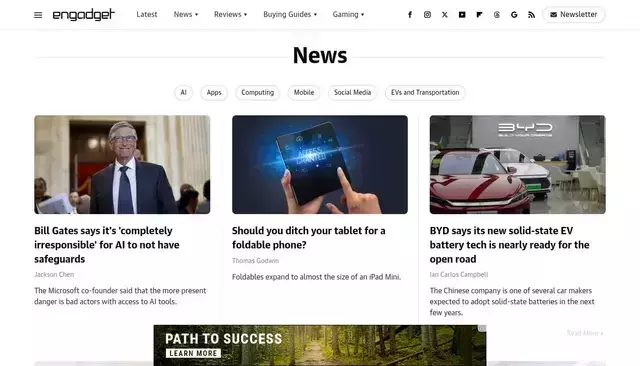Image resolution: width=640 pixels, height=366 pixels.
Task: Click the News page heading
Action: 320,55
